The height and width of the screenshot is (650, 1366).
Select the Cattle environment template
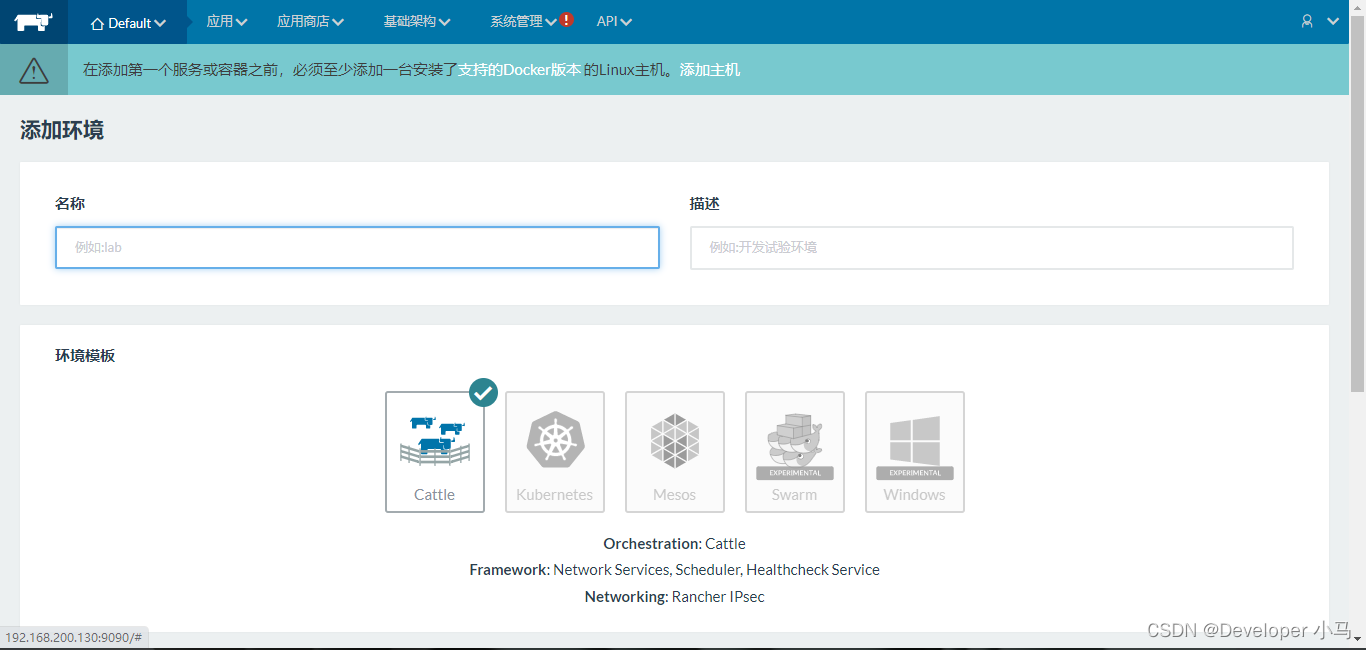click(x=435, y=452)
